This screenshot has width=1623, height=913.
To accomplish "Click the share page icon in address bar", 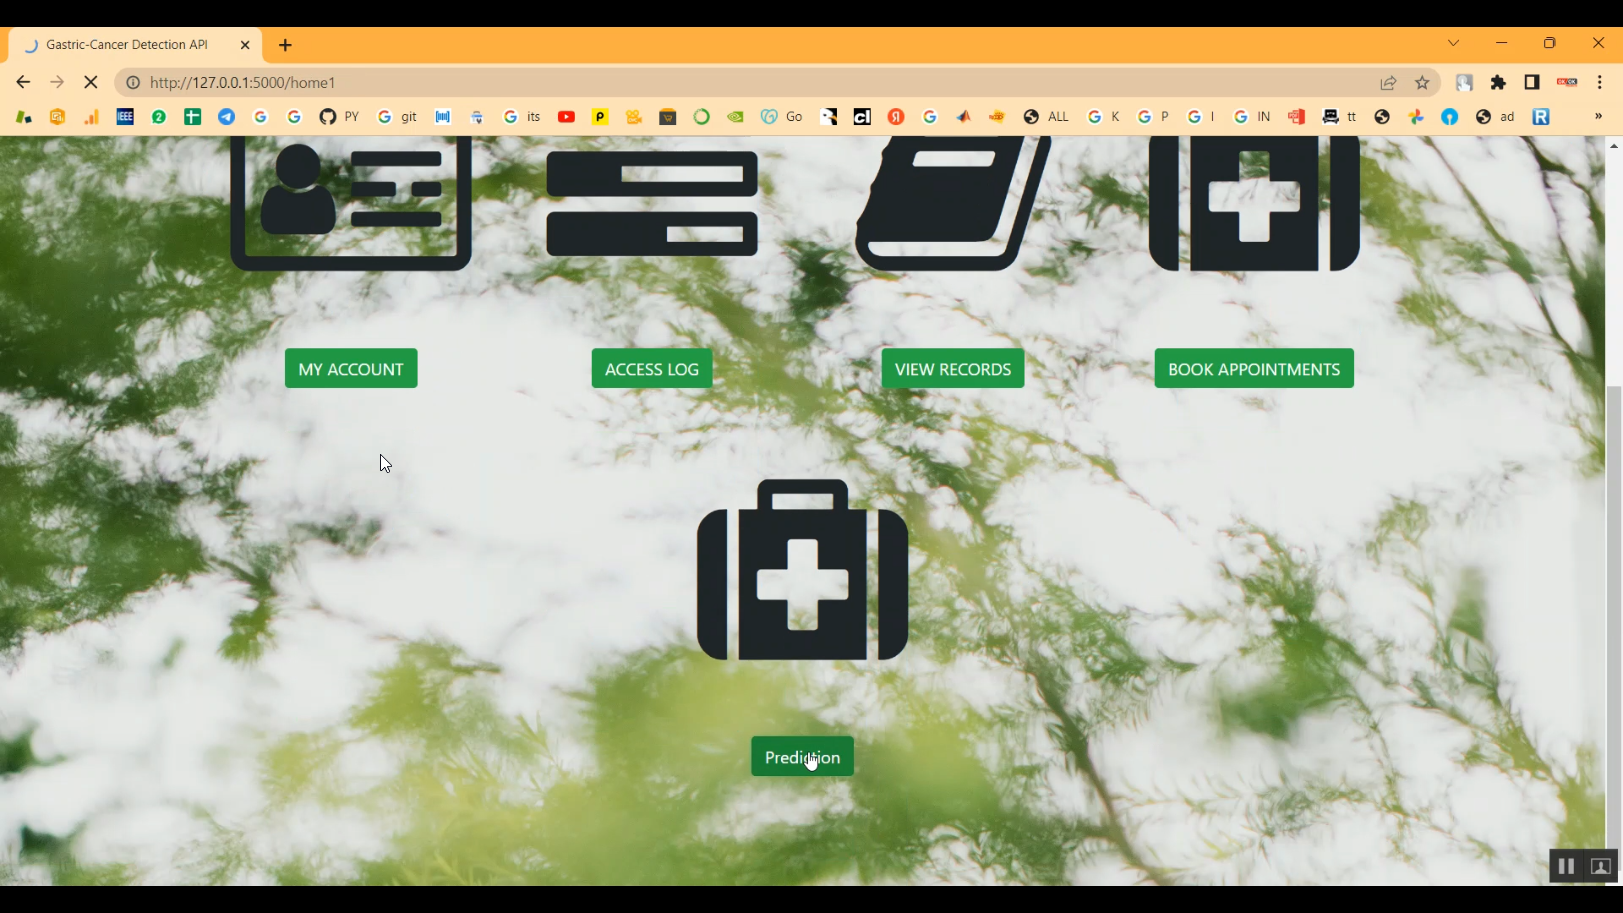I will [x=1388, y=83].
